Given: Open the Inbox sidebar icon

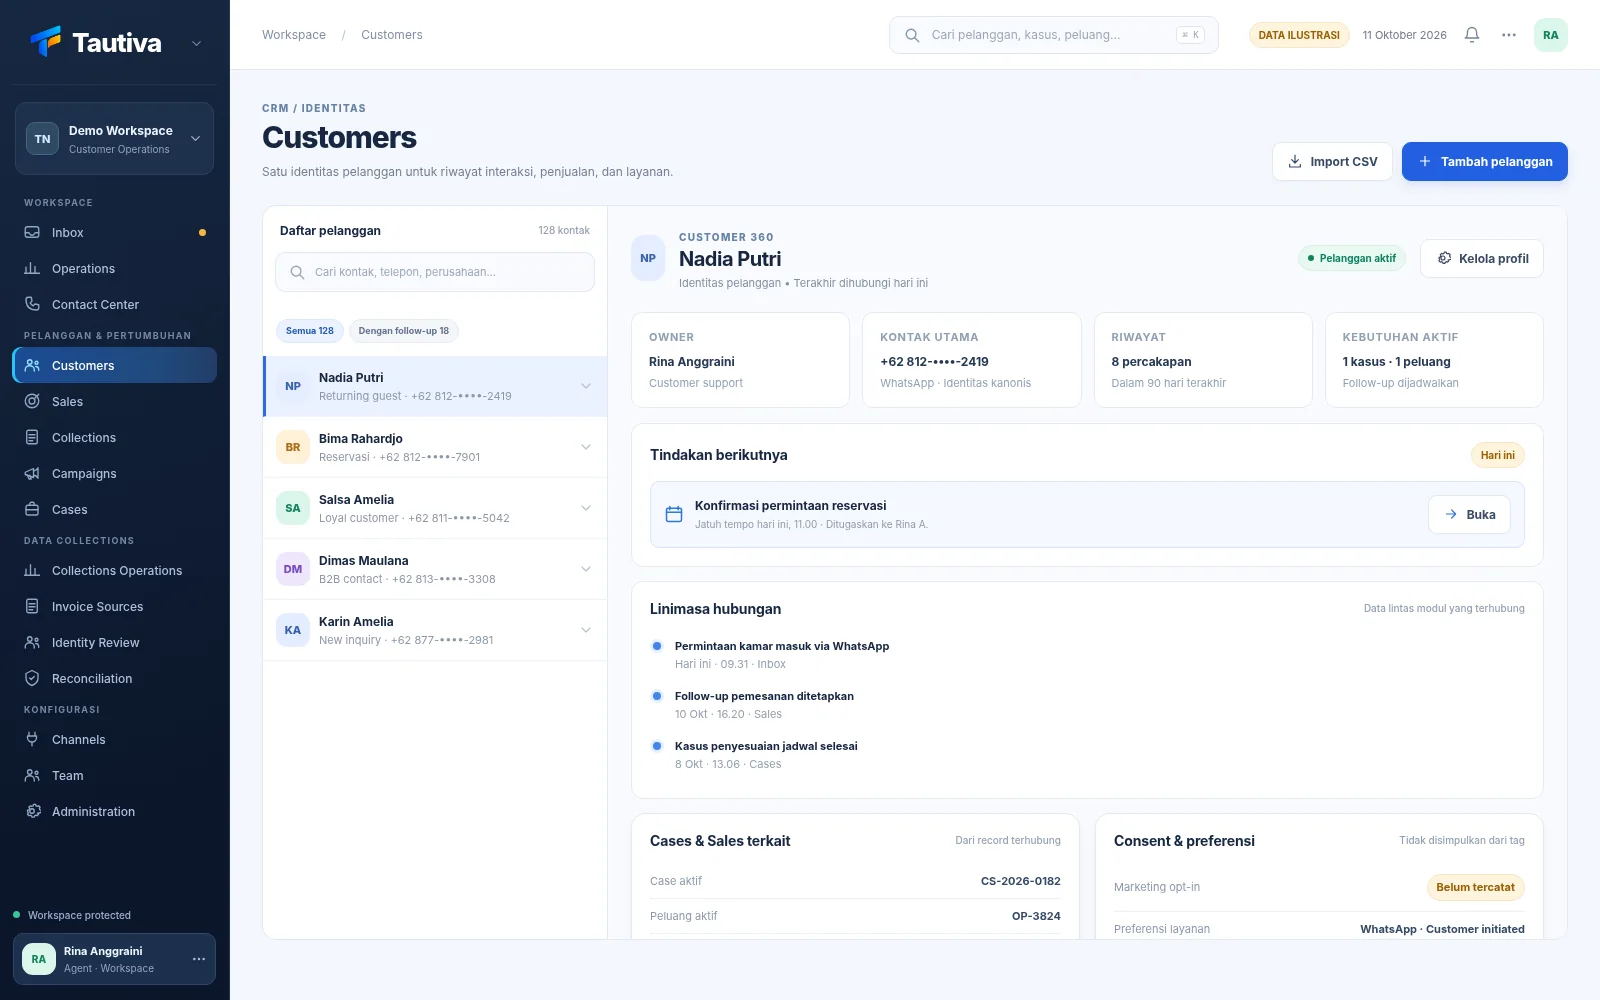Looking at the screenshot, I should [x=32, y=233].
